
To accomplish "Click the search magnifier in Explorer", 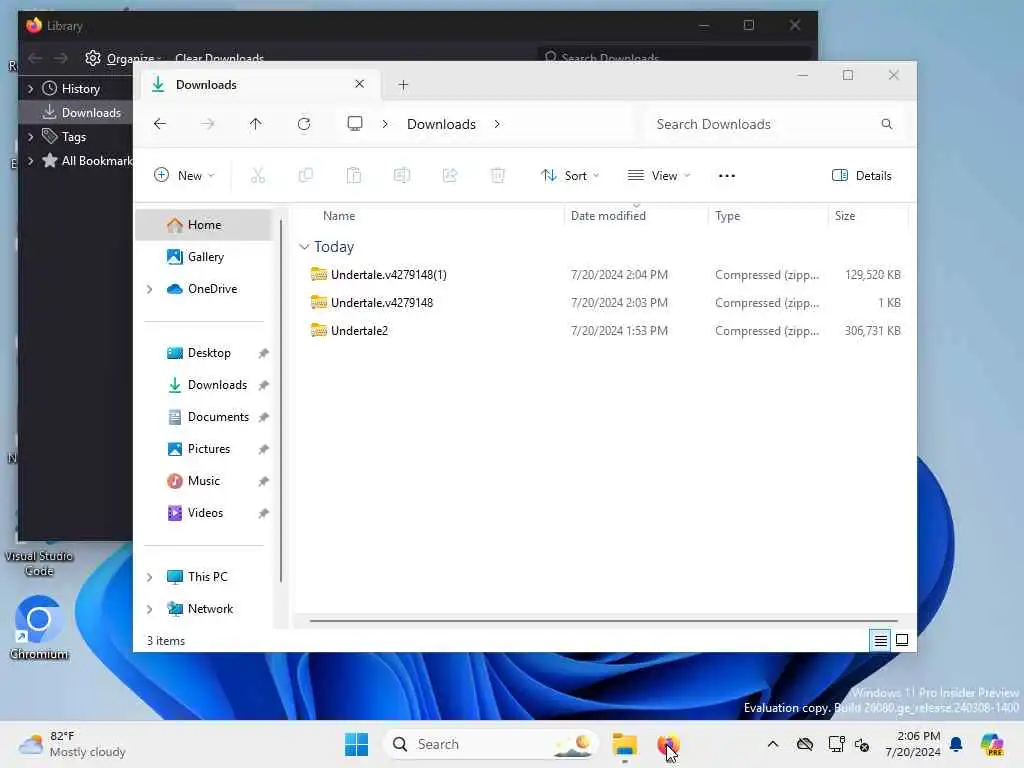I will pos(886,124).
